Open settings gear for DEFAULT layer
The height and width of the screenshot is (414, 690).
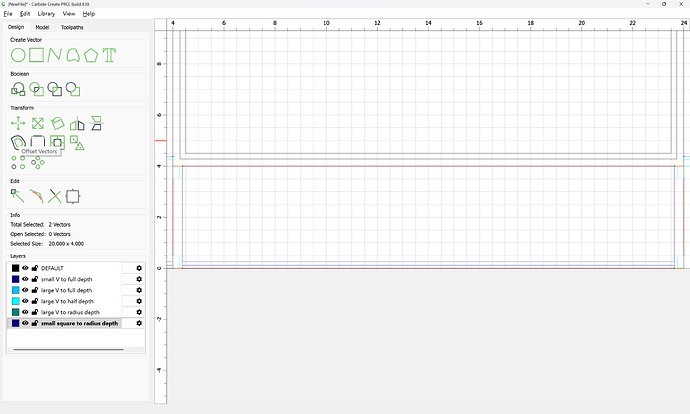pos(139,268)
